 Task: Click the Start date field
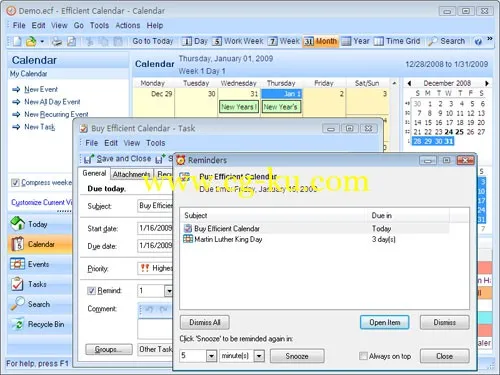[x=155, y=228]
